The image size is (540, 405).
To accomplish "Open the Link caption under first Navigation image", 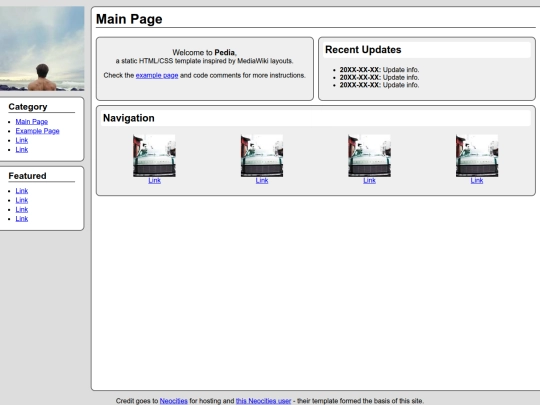I will [x=154, y=180].
